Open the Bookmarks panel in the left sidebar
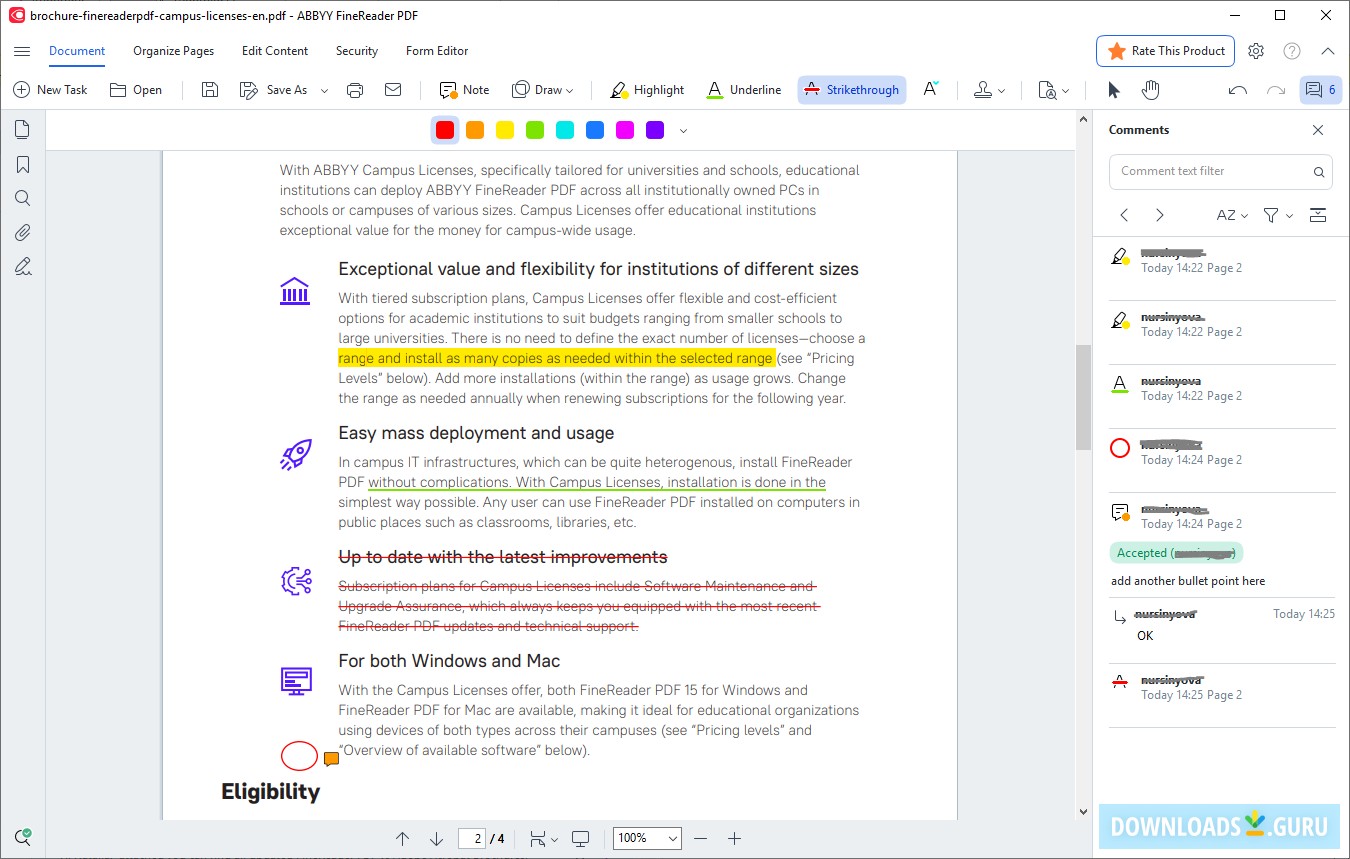This screenshot has height=859, width=1350. [22, 164]
